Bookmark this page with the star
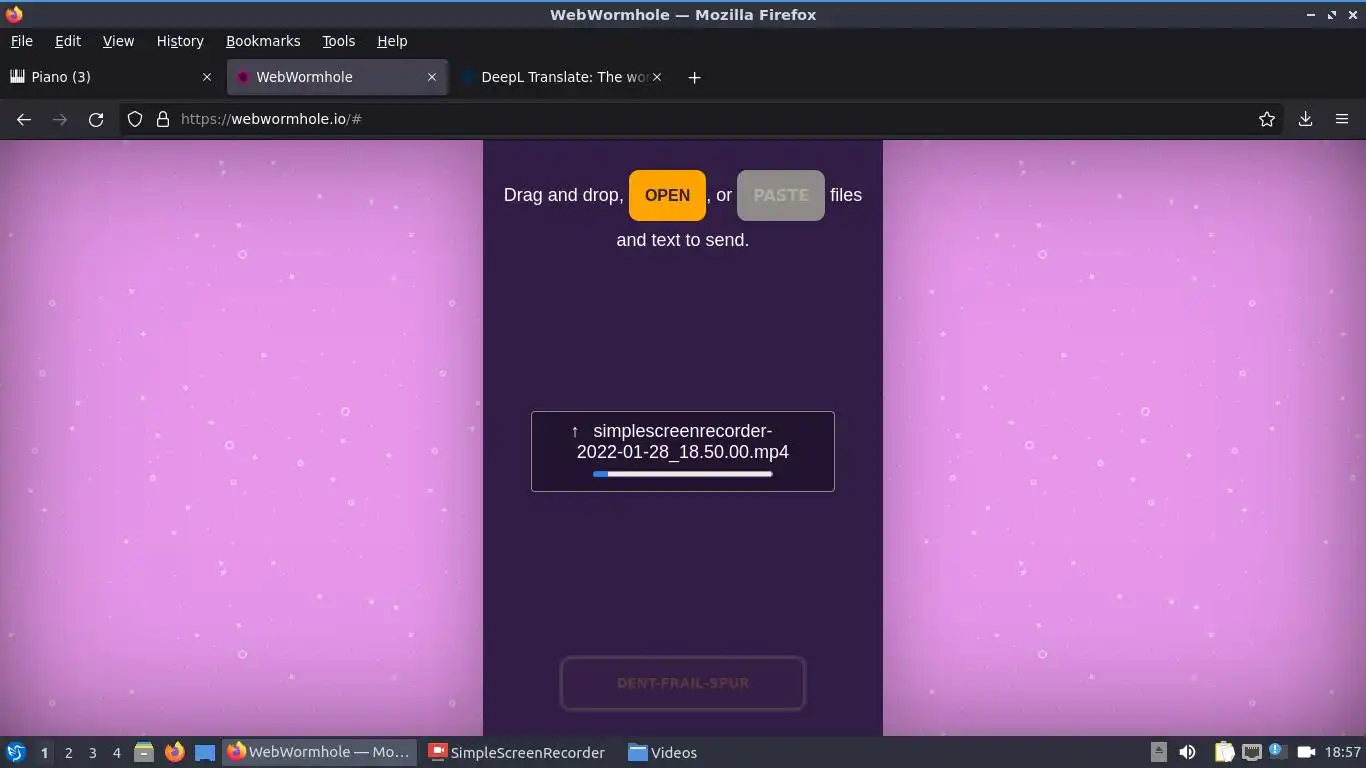Image resolution: width=1366 pixels, height=768 pixels. tap(1267, 119)
